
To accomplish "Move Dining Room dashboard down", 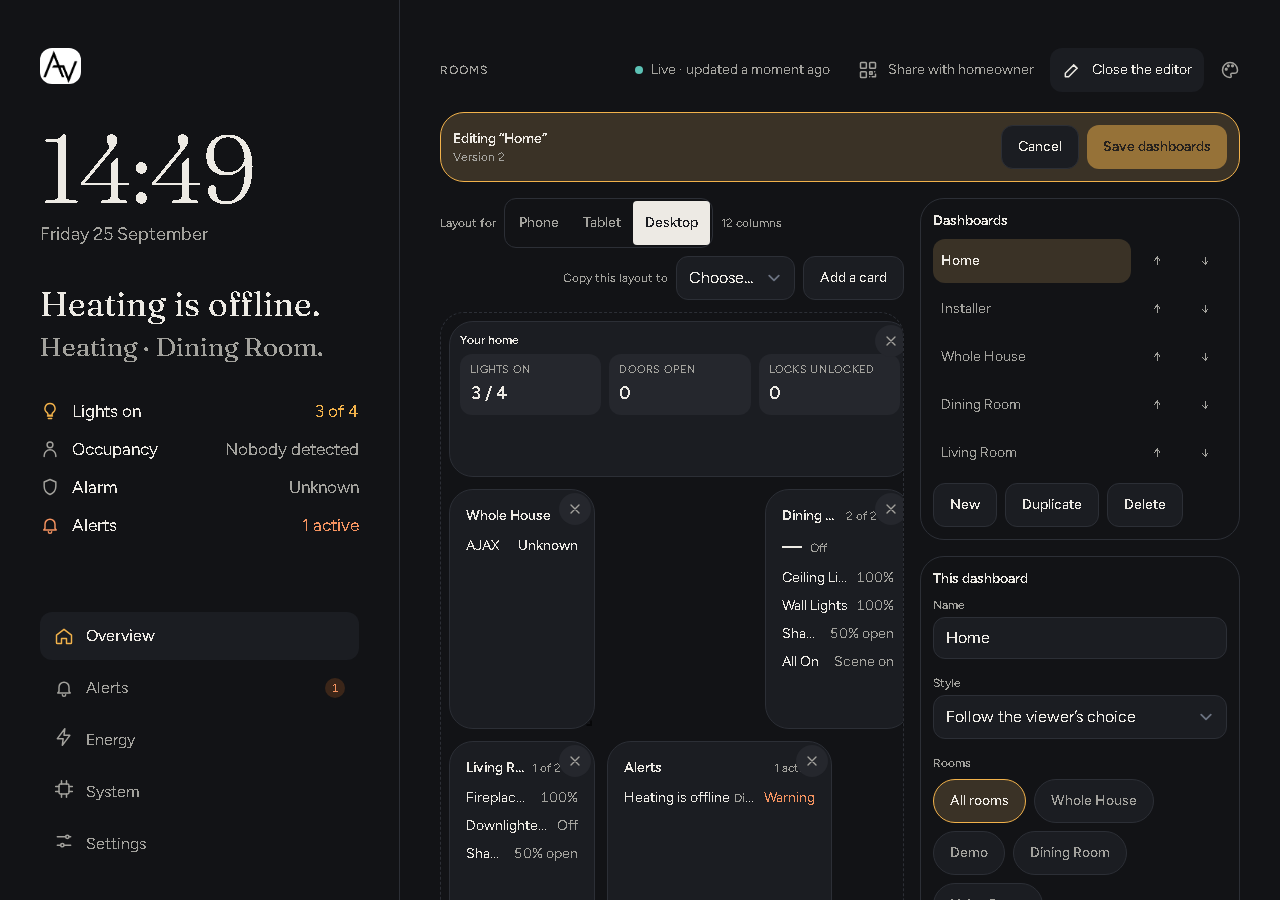I will [x=1205, y=405].
